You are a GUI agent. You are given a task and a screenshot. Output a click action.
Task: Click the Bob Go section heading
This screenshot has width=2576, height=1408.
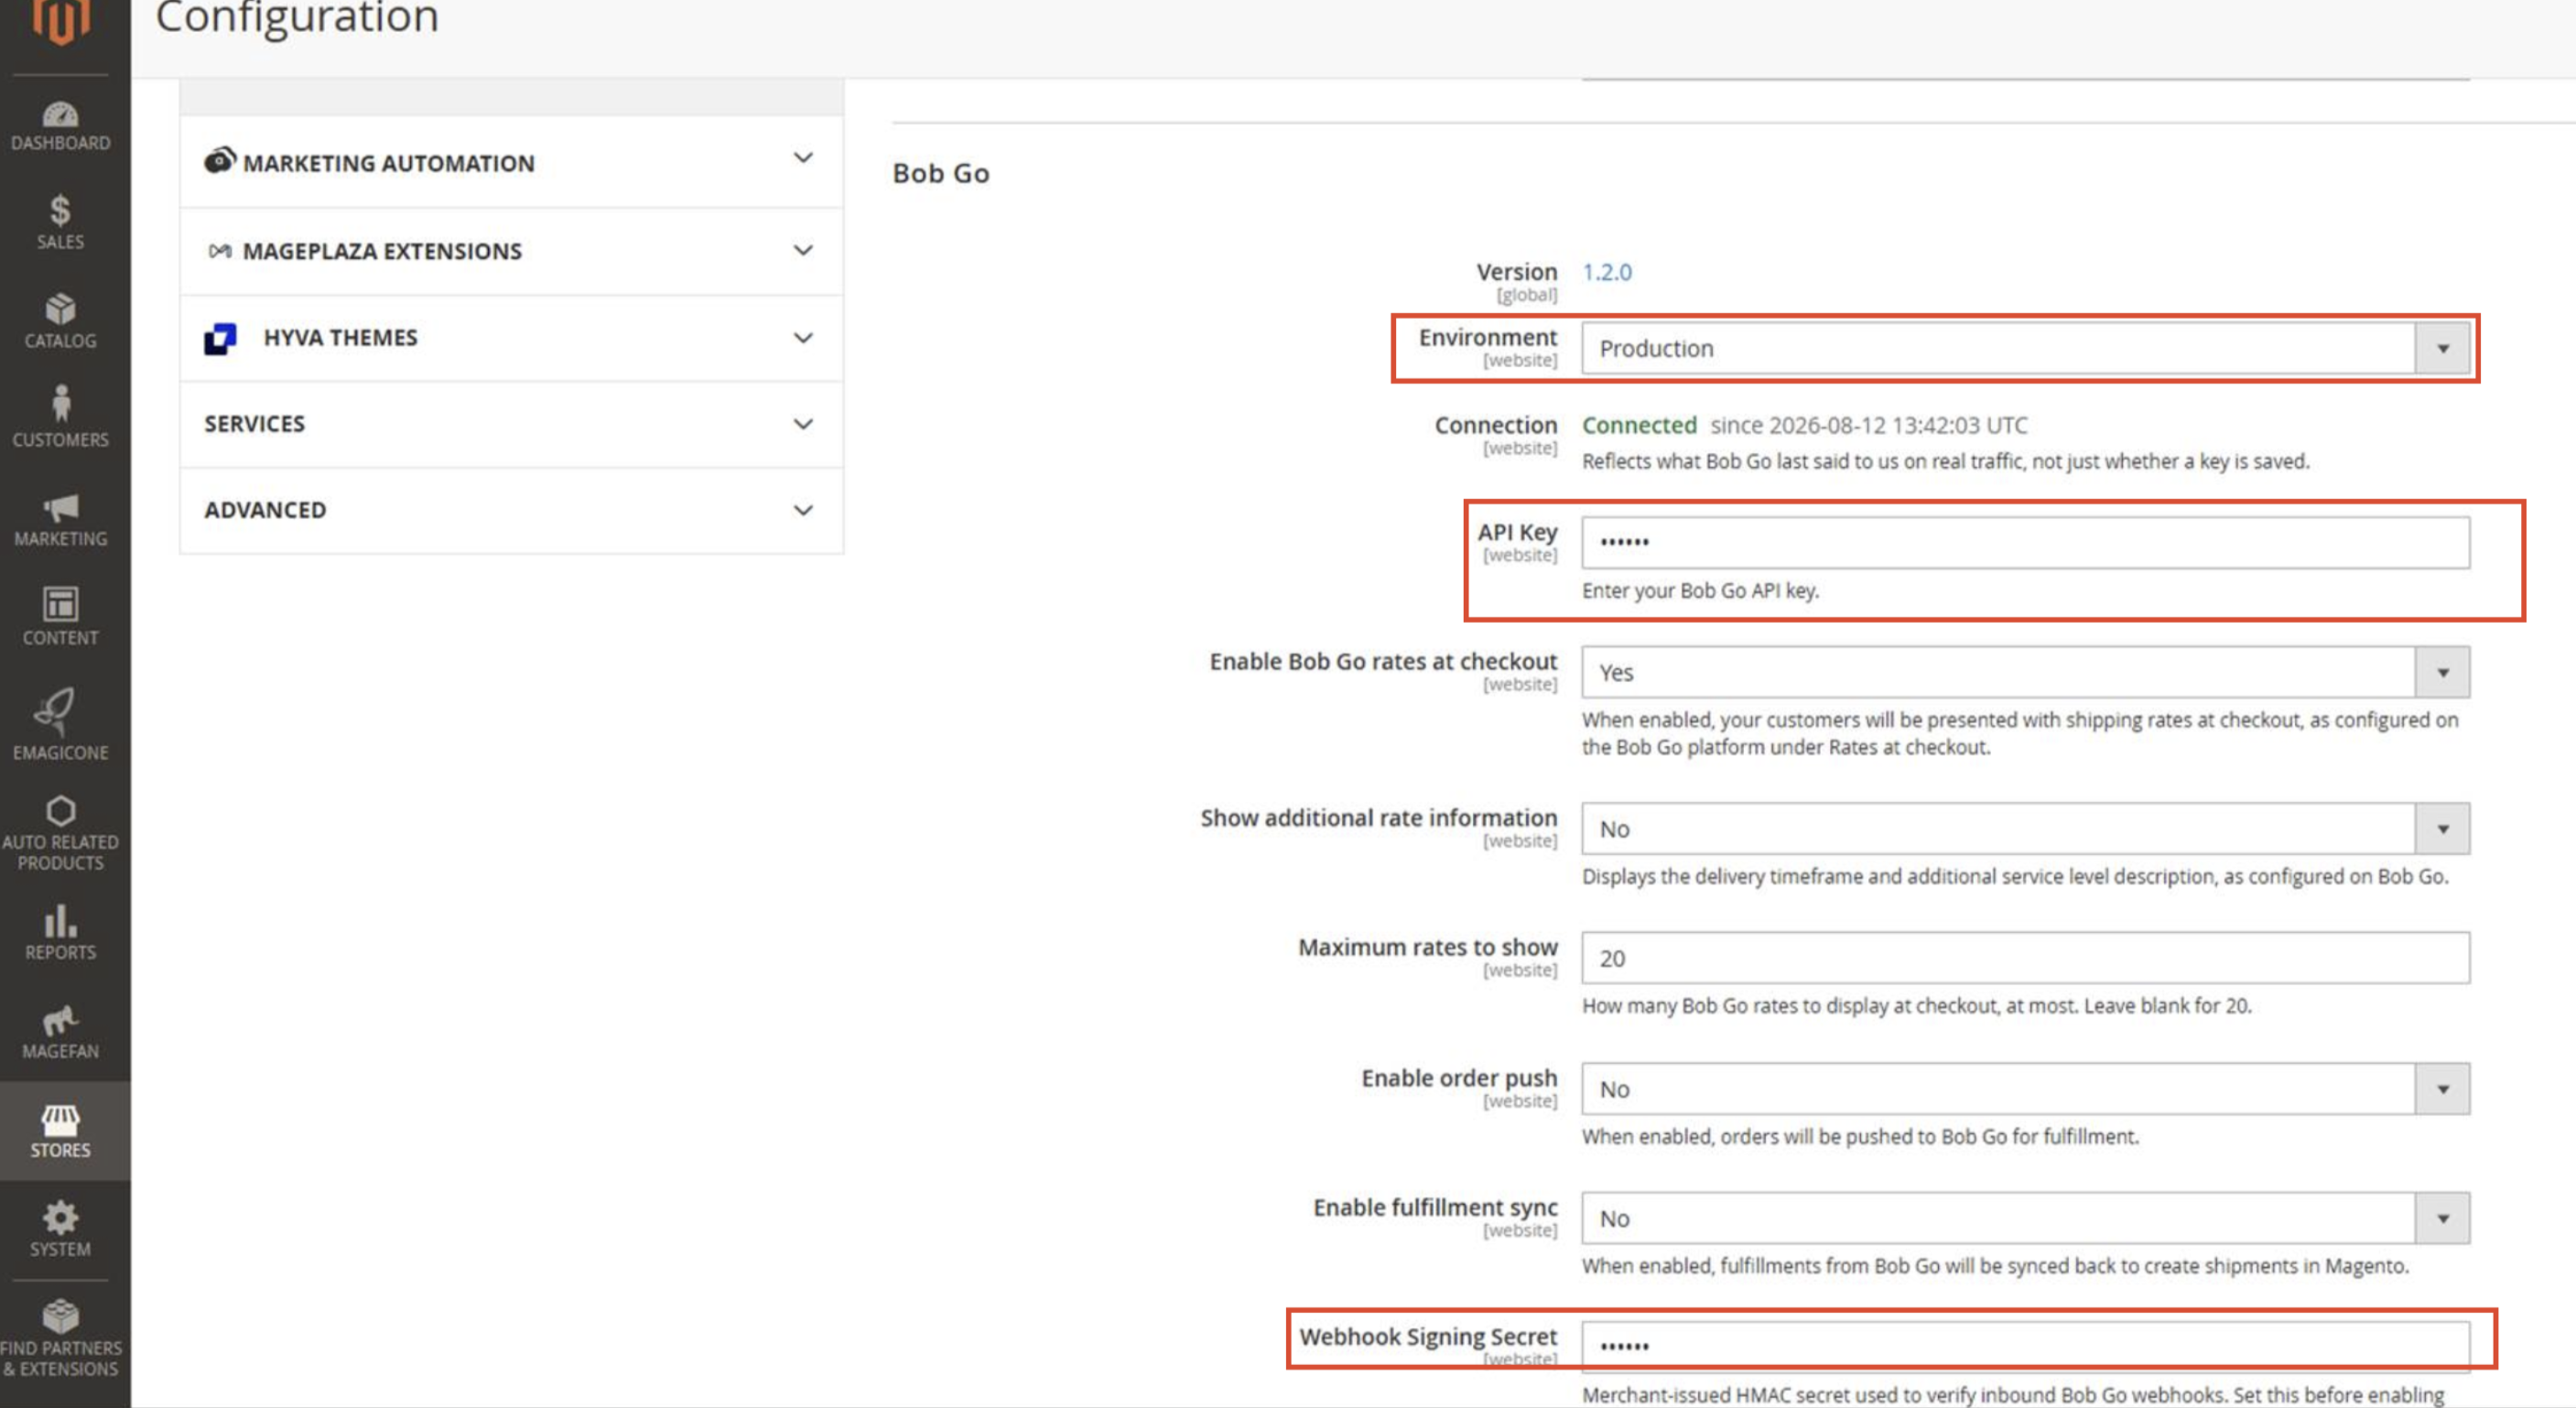coord(941,173)
